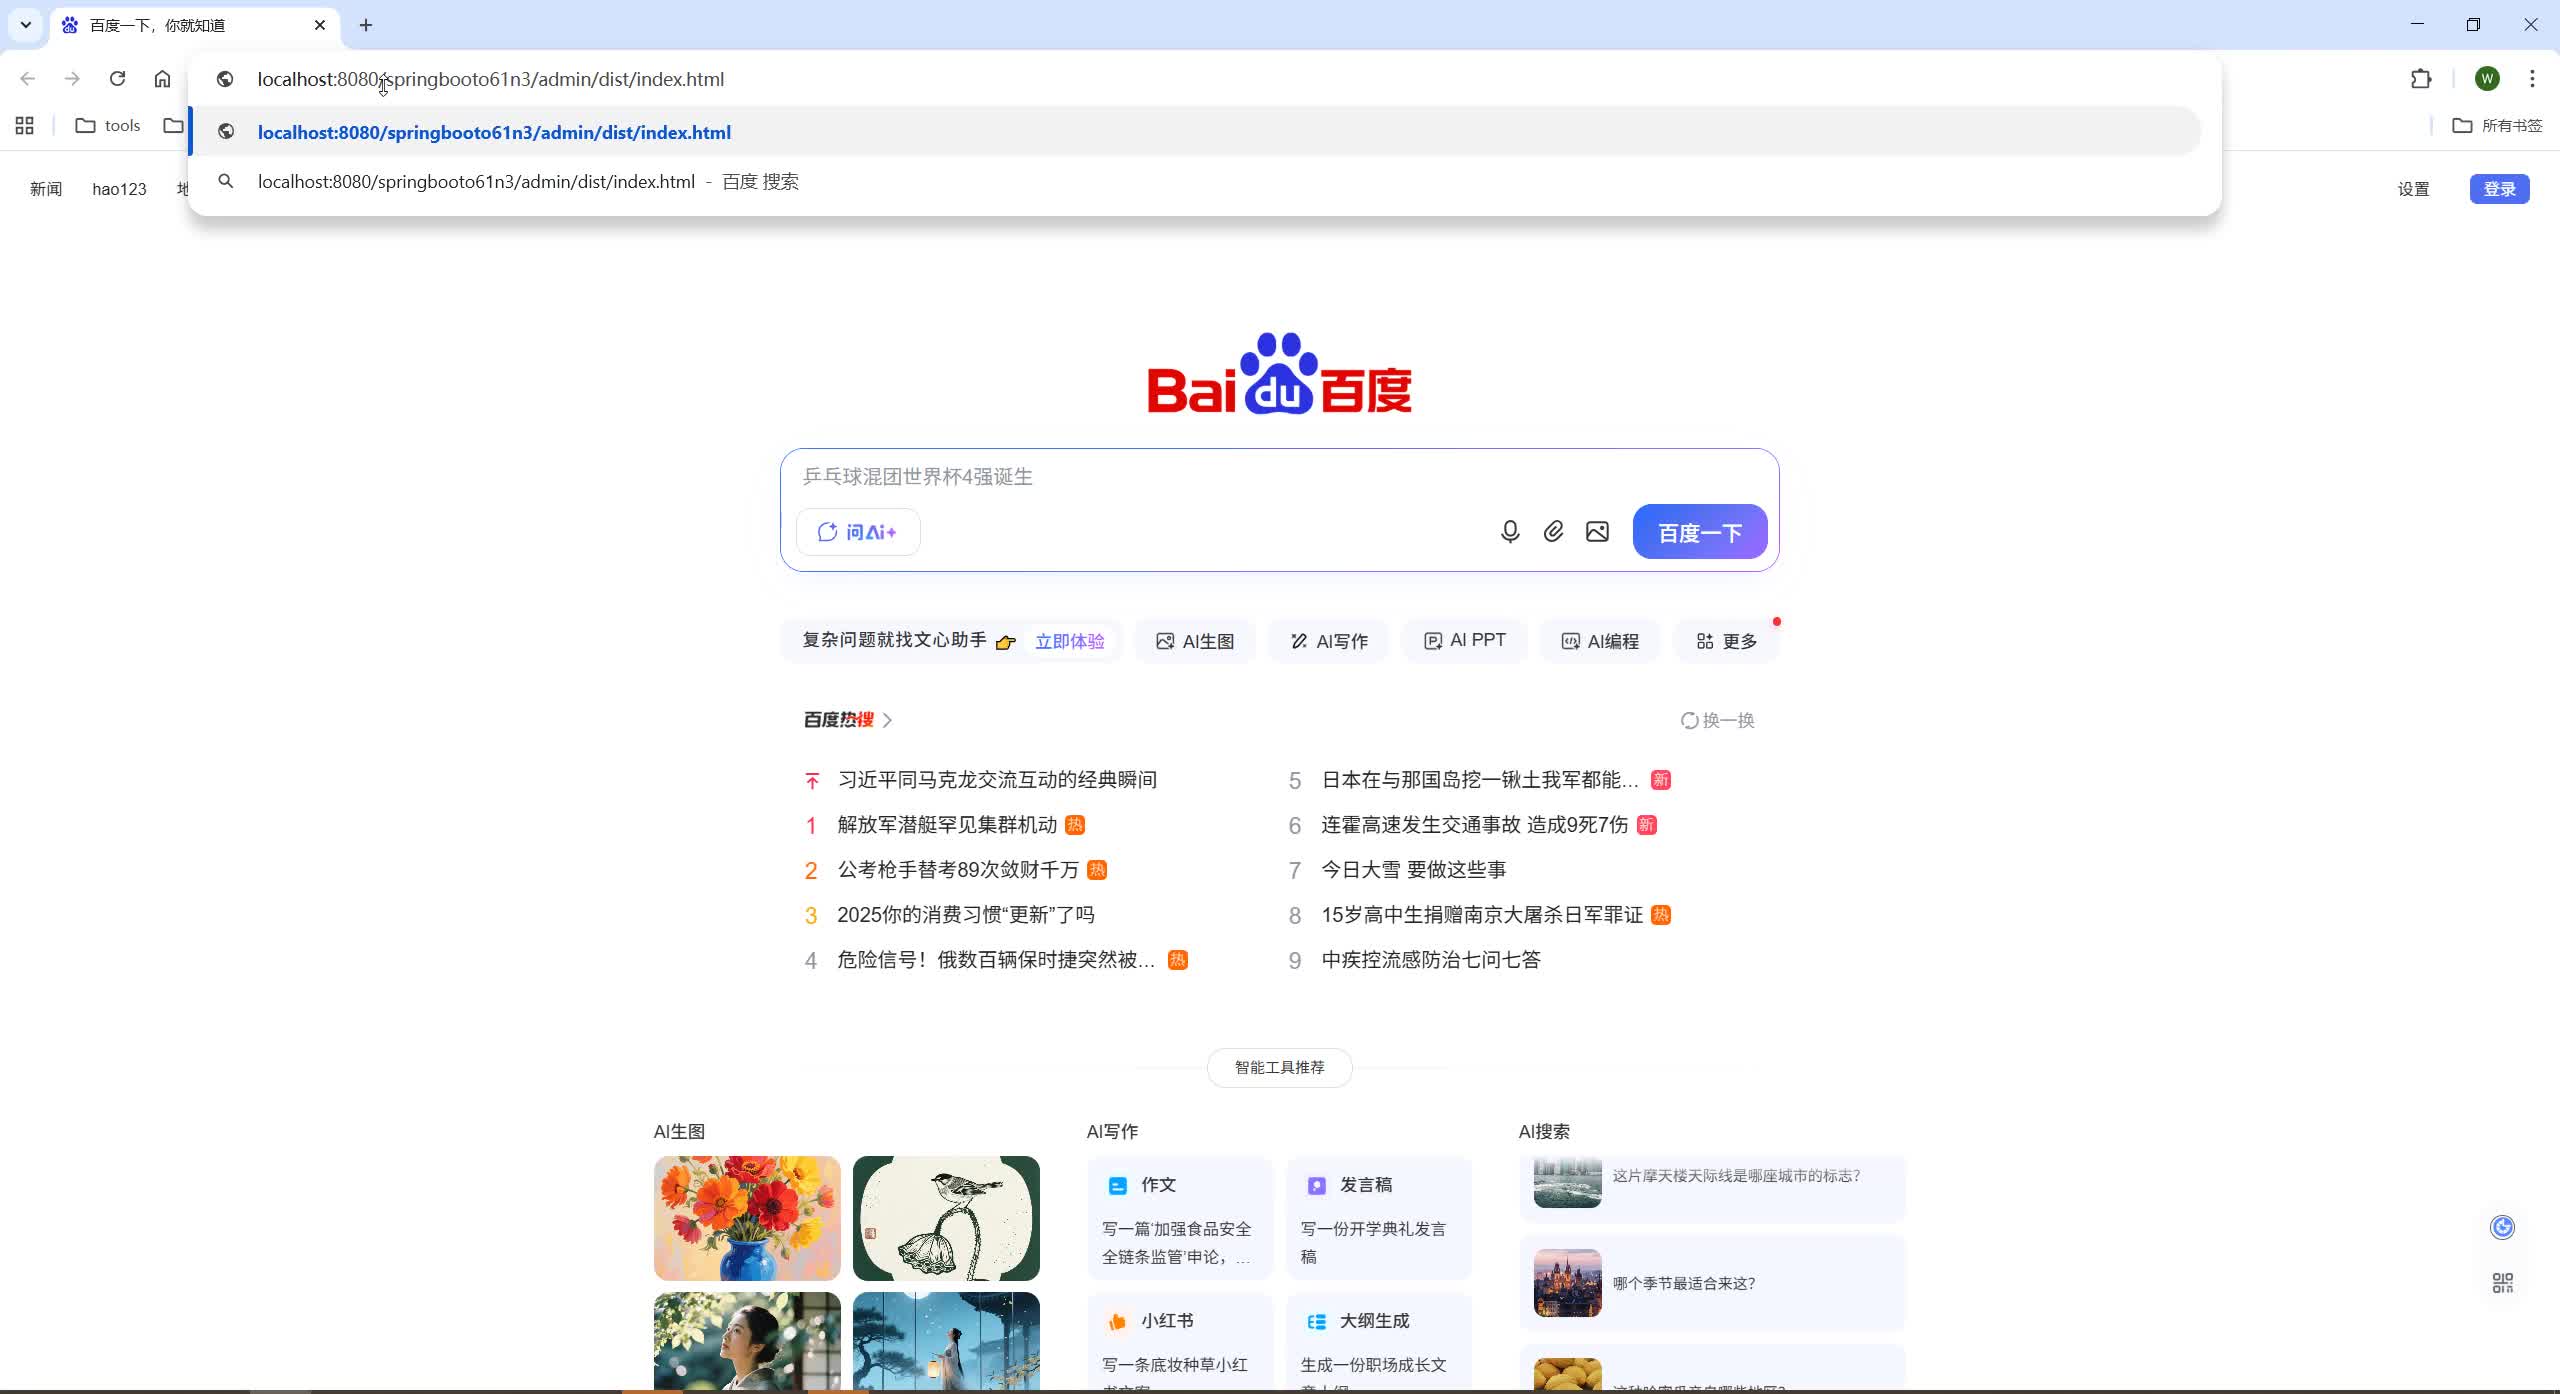Click the 登录 login button

tap(2498, 188)
